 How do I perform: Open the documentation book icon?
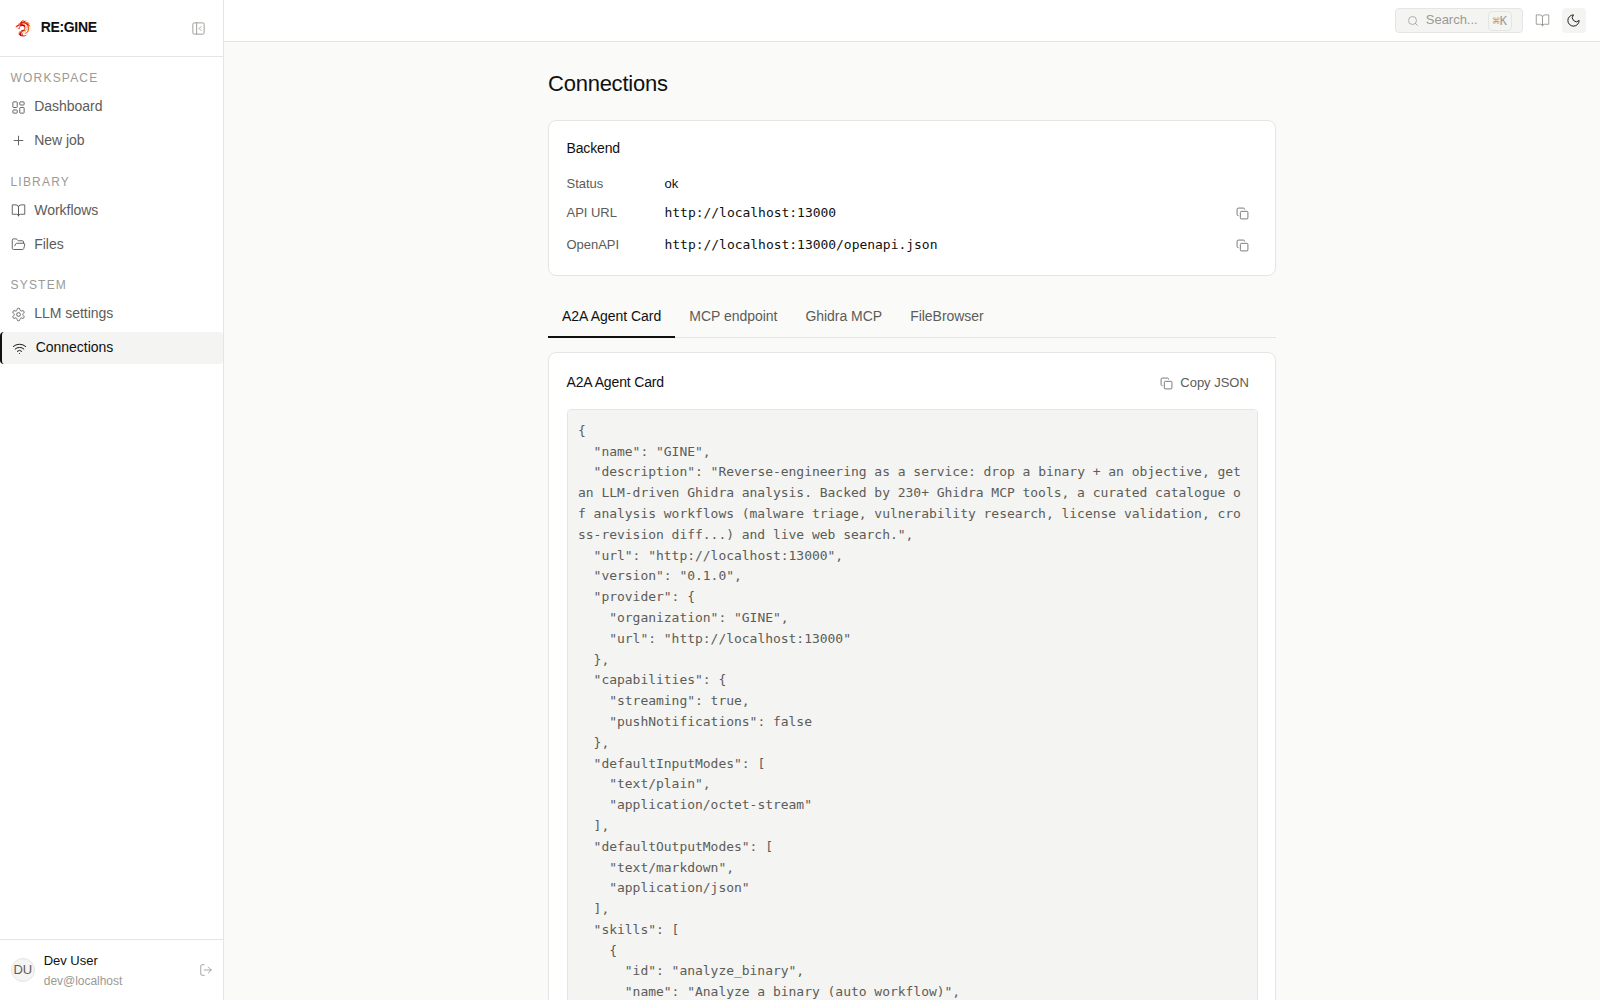(x=1543, y=20)
